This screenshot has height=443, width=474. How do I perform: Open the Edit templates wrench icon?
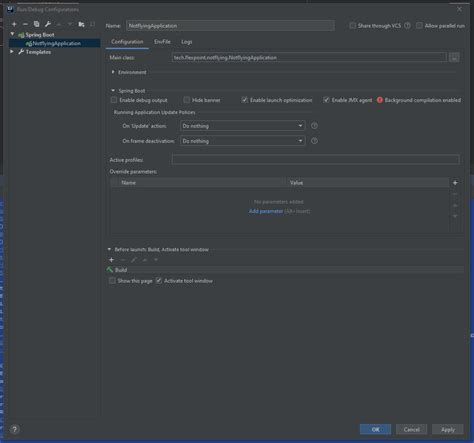click(48, 24)
